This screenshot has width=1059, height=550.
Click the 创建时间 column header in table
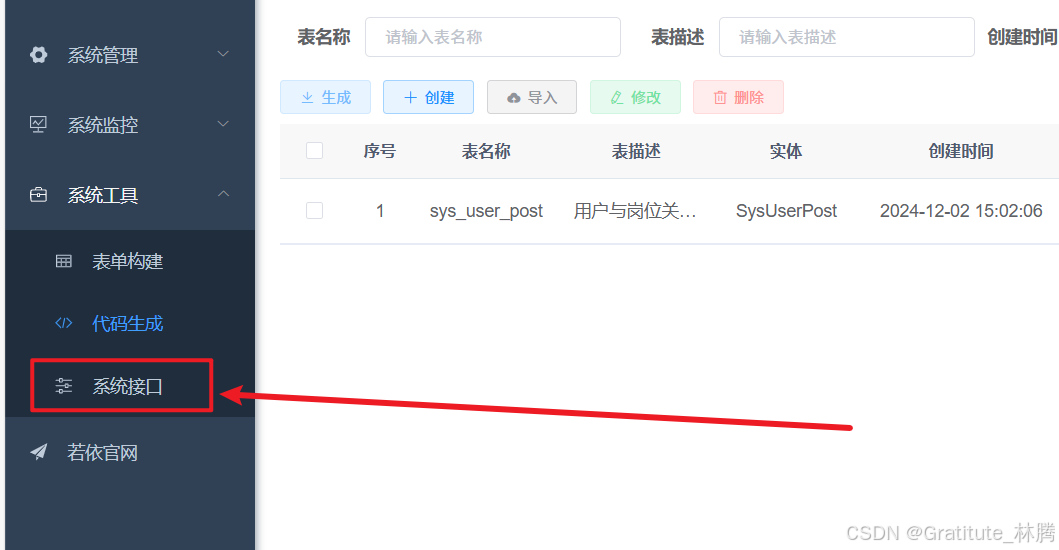point(961,151)
